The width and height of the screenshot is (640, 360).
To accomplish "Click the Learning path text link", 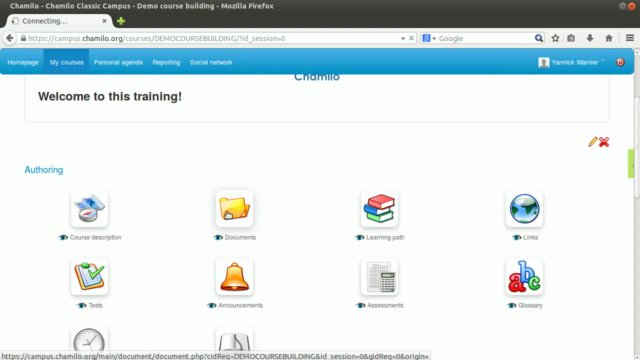I will [x=385, y=238].
